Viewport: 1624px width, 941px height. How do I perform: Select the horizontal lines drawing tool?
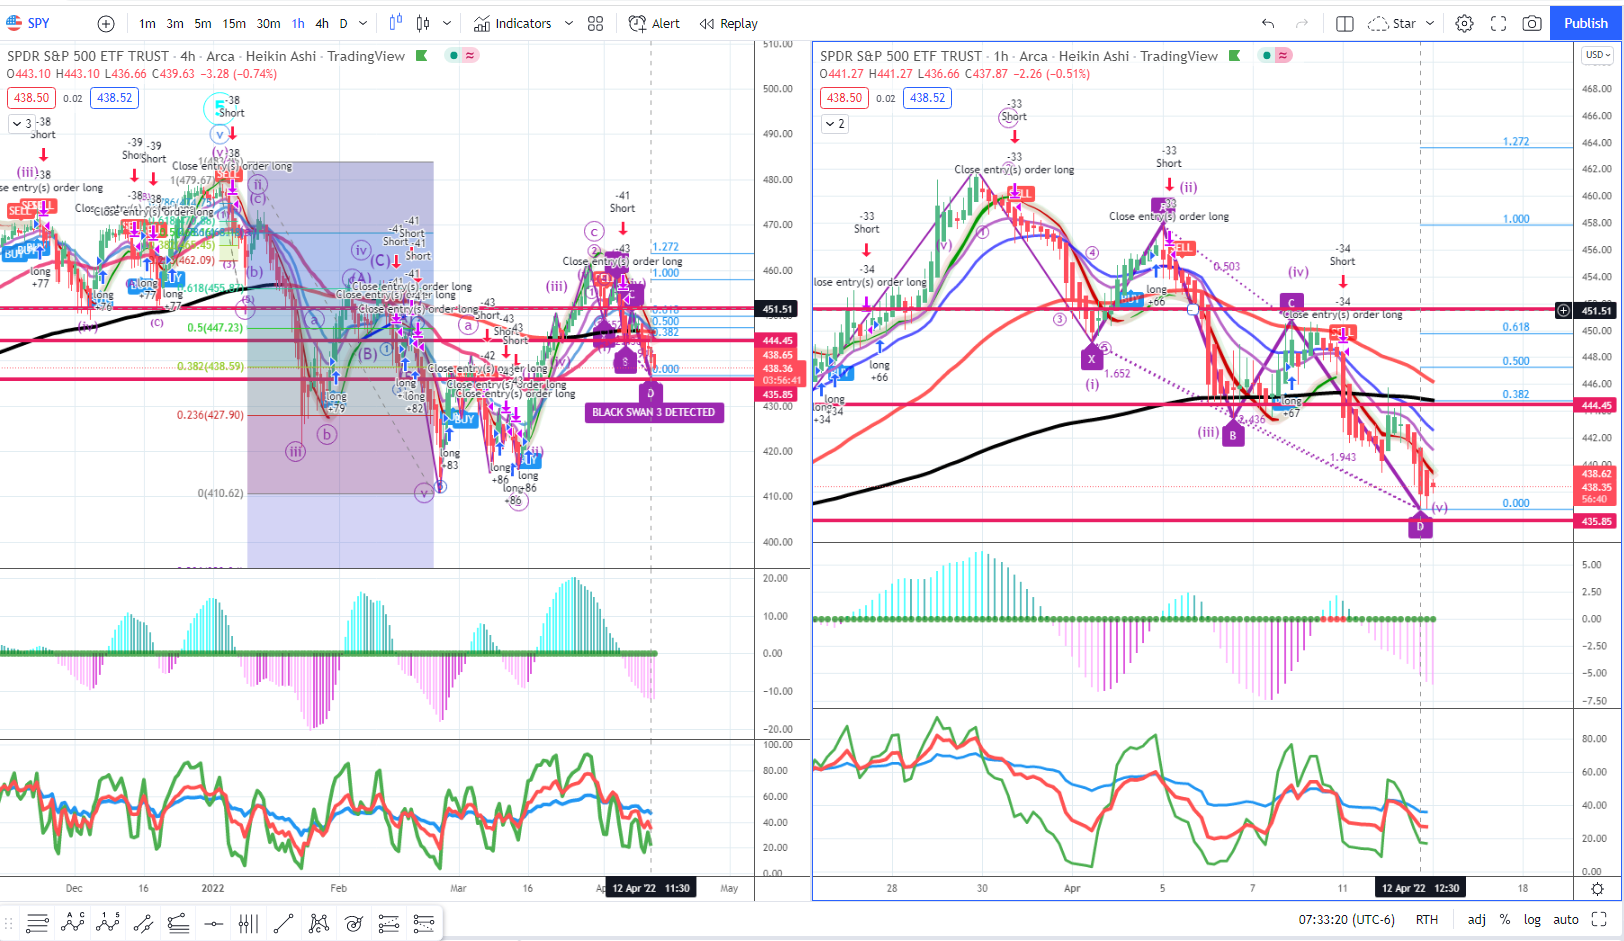tap(38, 923)
